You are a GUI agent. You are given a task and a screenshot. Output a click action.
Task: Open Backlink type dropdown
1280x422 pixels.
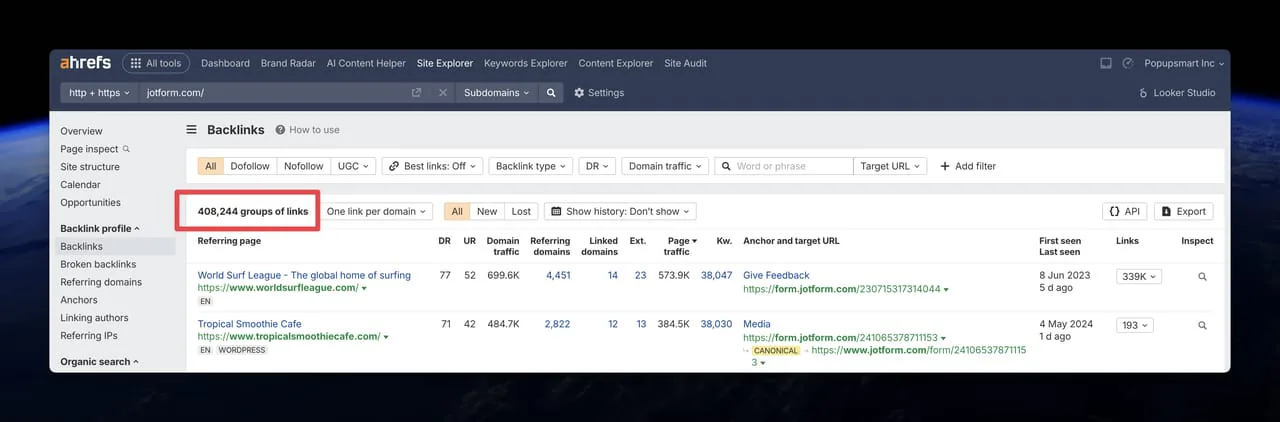531,166
